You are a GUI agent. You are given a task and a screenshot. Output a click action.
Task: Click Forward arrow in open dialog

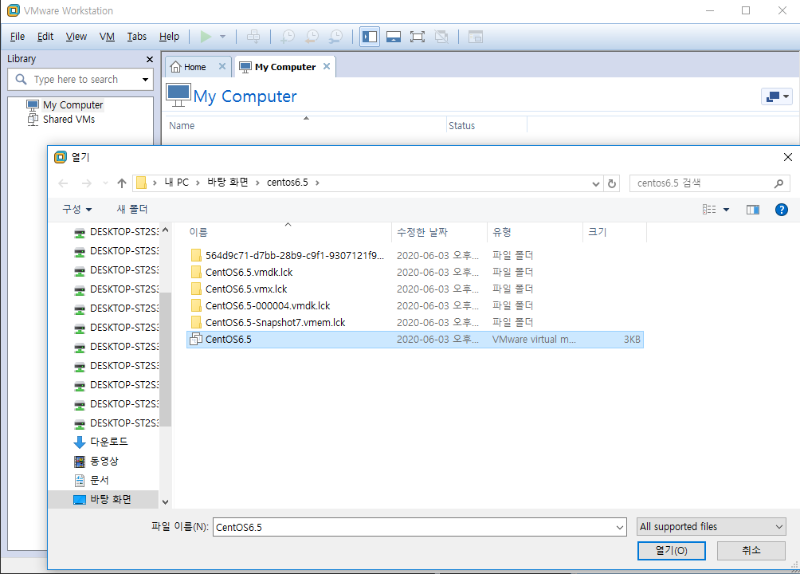[x=87, y=183]
